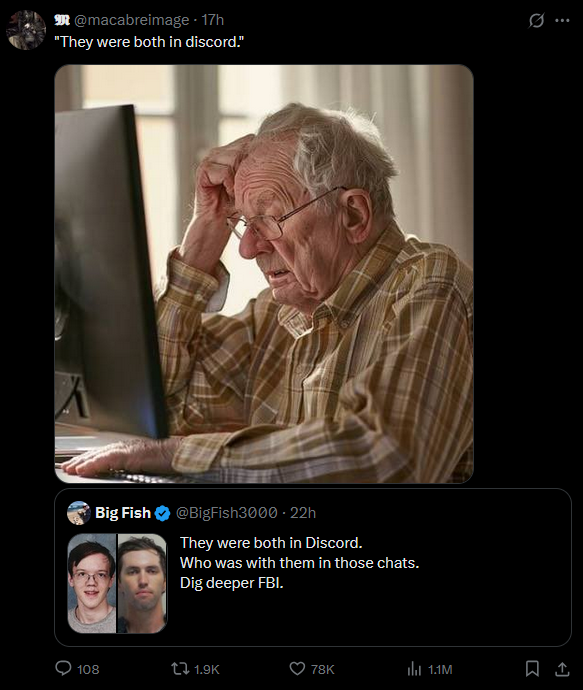Open quoted post text 'Dig deeper FBI.'

pos(231,583)
